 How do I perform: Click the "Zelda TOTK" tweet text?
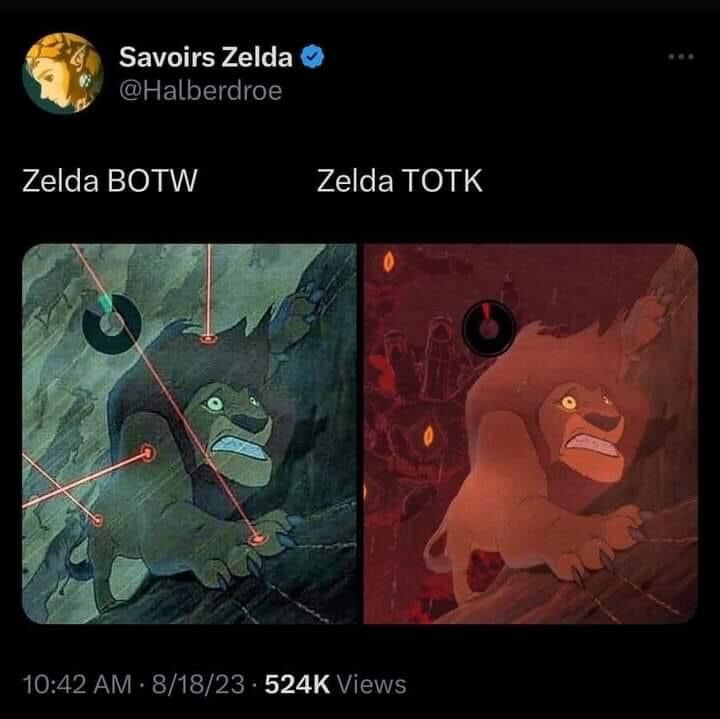point(400,183)
